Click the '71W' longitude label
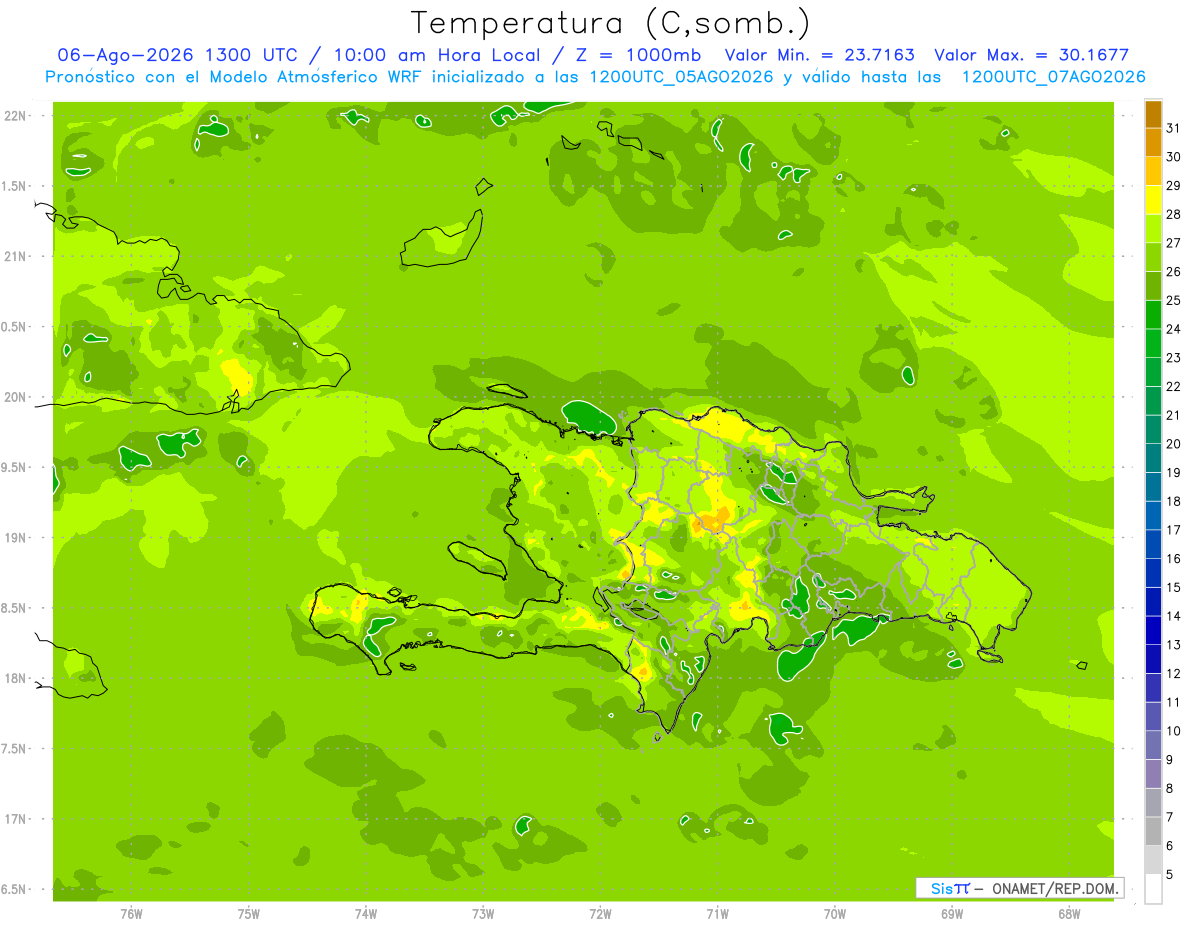Screen dimensions: 1200x927 tap(717, 913)
